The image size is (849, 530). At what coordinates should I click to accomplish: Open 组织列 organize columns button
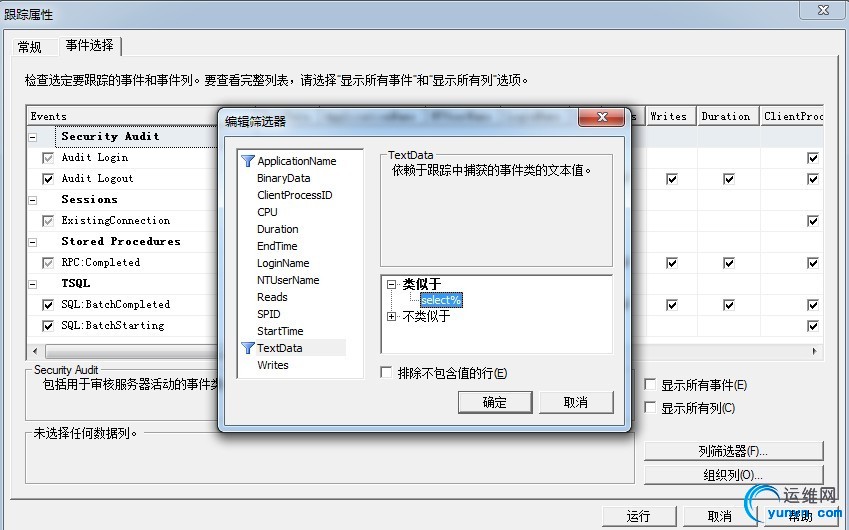734,475
